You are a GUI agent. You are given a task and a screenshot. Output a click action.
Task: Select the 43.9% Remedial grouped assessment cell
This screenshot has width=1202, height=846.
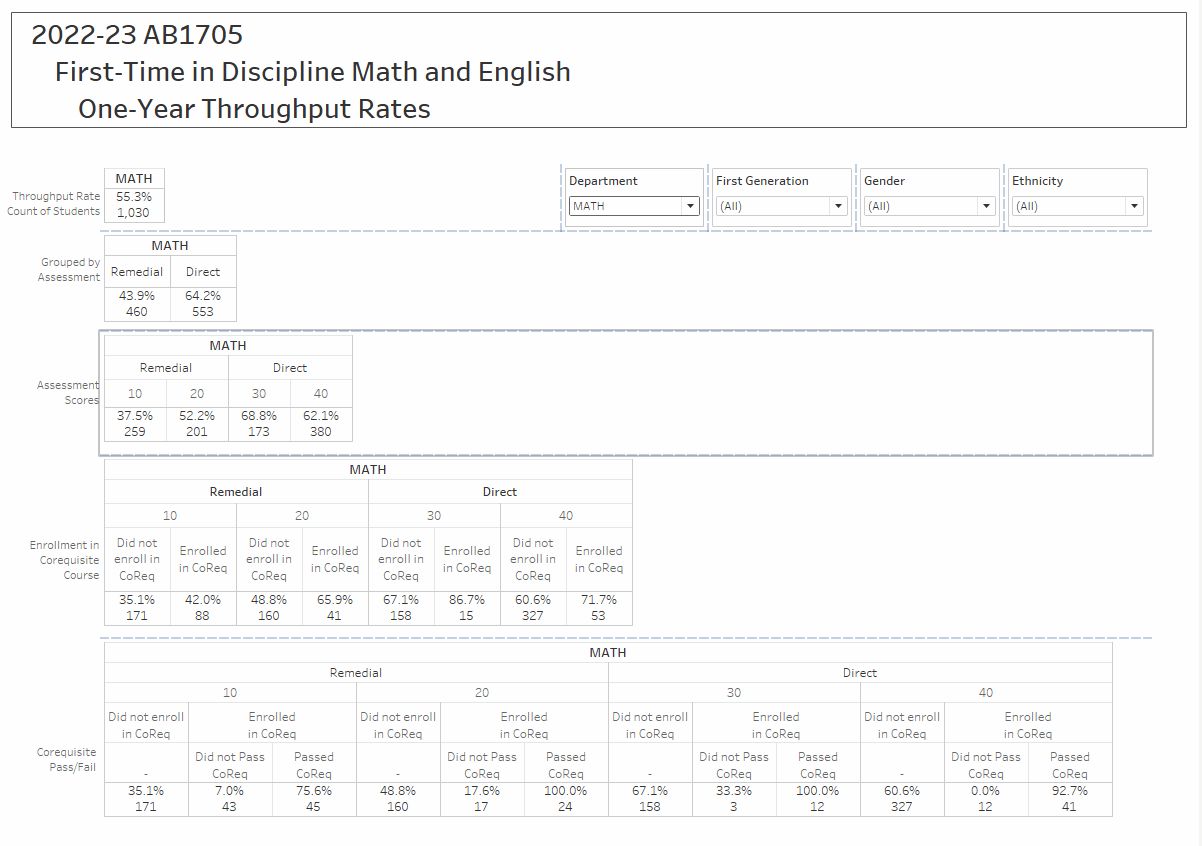point(137,296)
